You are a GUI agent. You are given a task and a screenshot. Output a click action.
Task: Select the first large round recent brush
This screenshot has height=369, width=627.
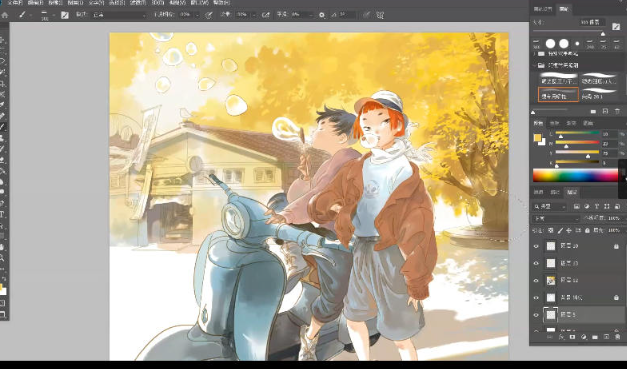tap(550, 43)
